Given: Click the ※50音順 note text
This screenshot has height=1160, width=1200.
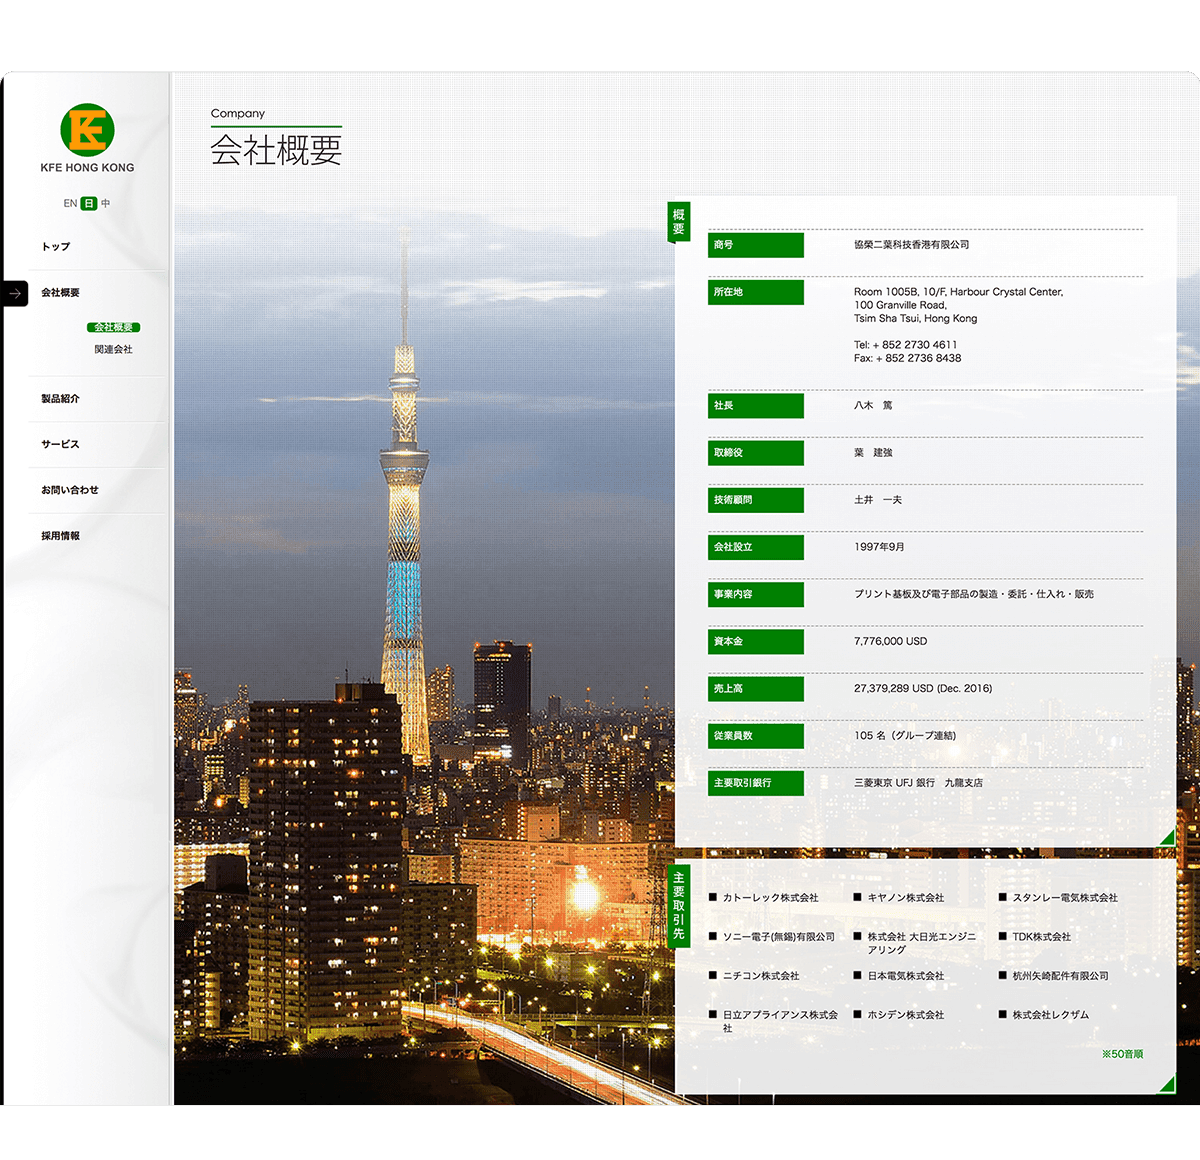Looking at the screenshot, I should coord(1122,1054).
